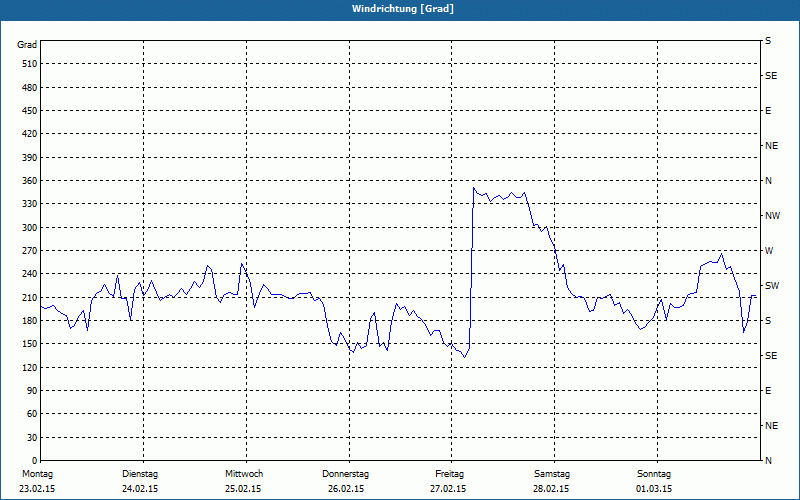The width and height of the screenshot is (800, 500).
Task: Click the date 23.02.15
Action: (37, 489)
